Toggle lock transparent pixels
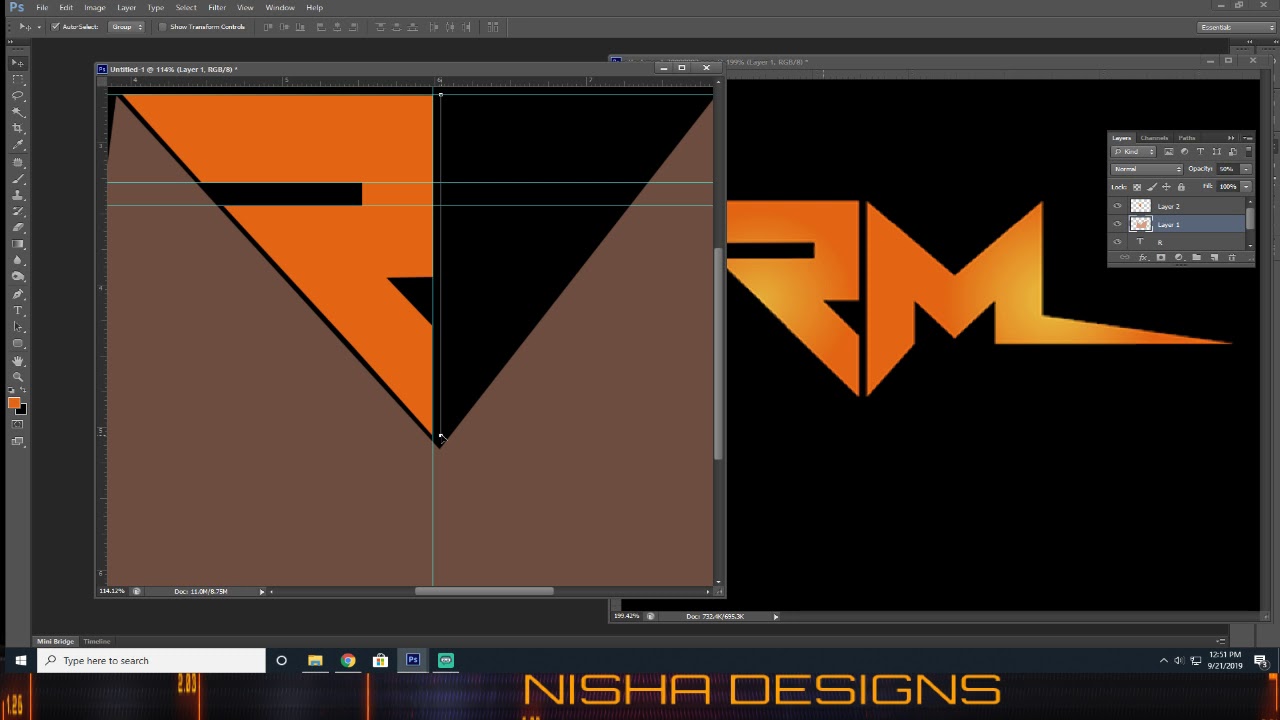The width and height of the screenshot is (1280, 720). pyautogui.click(x=1137, y=187)
